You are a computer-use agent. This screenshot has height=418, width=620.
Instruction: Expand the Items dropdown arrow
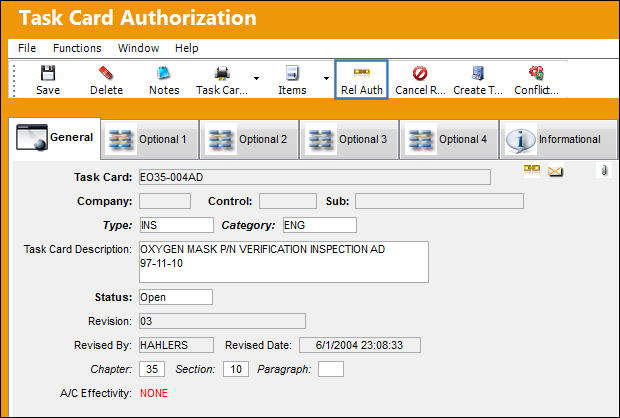pyautogui.click(x=326, y=78)
